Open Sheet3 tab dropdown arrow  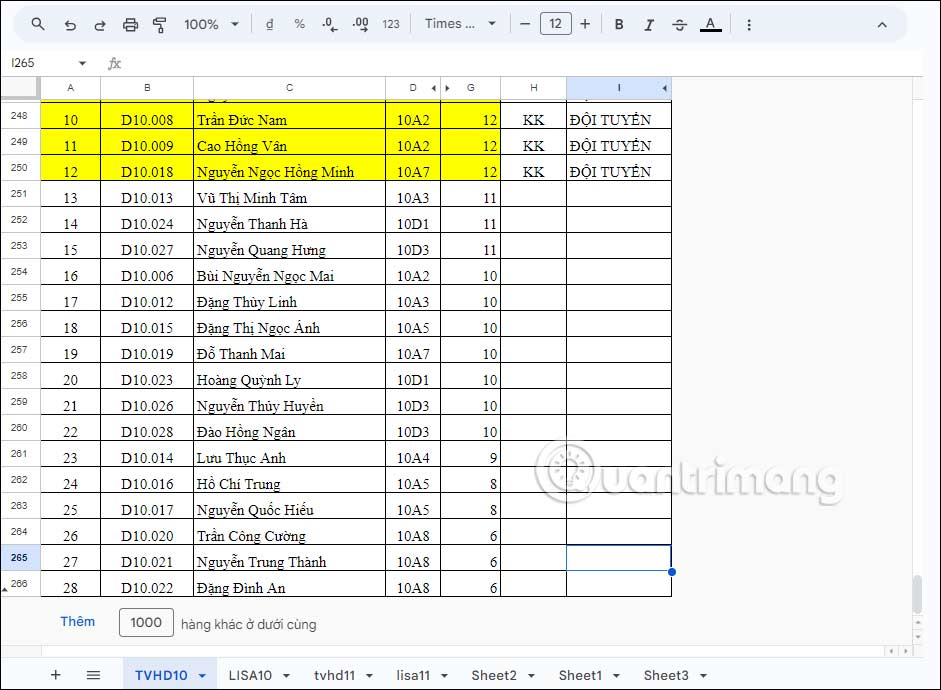703,676
